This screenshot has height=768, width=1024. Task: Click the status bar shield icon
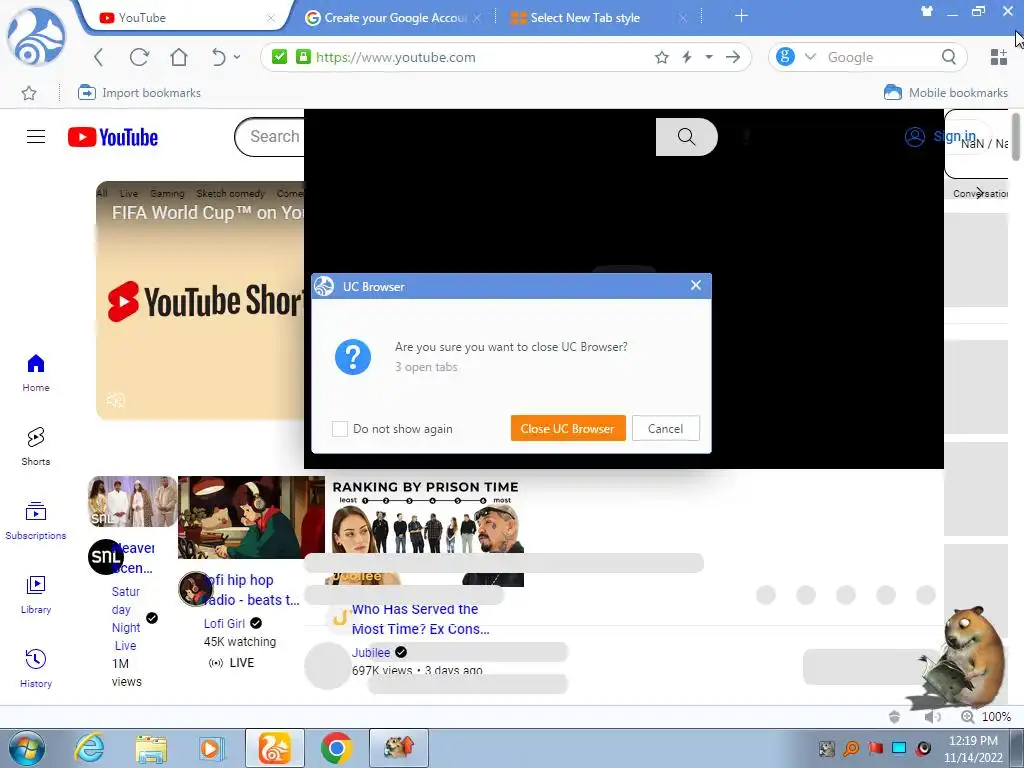895,717
